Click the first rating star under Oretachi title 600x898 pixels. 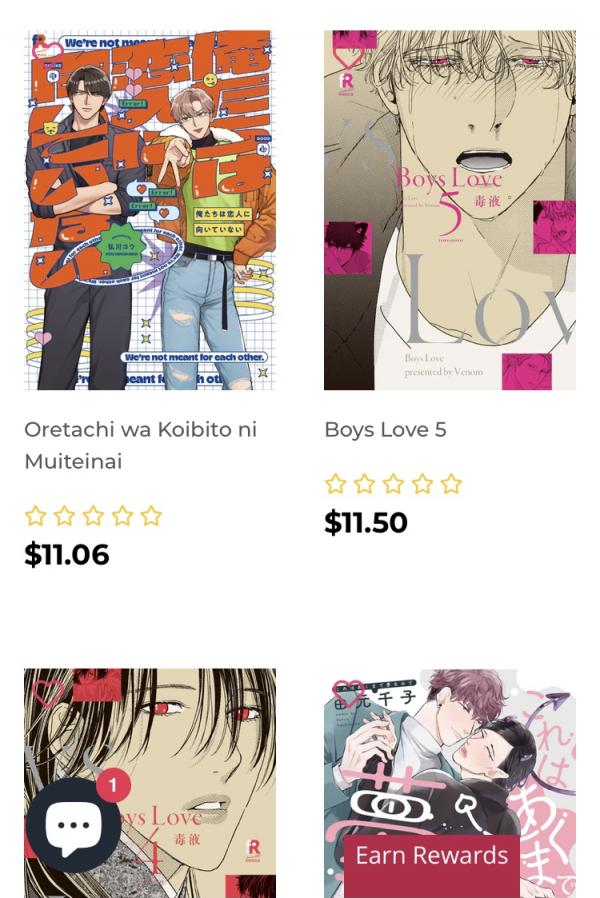tap(35, 516)
